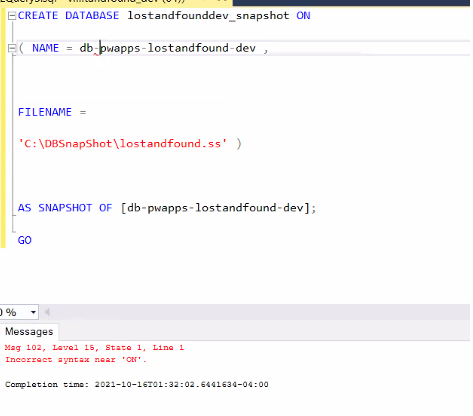The width and height of the screenshot is (473, 416).
Task: Collapse the NAME clause outline block
Action: click(x=12, y=49)
